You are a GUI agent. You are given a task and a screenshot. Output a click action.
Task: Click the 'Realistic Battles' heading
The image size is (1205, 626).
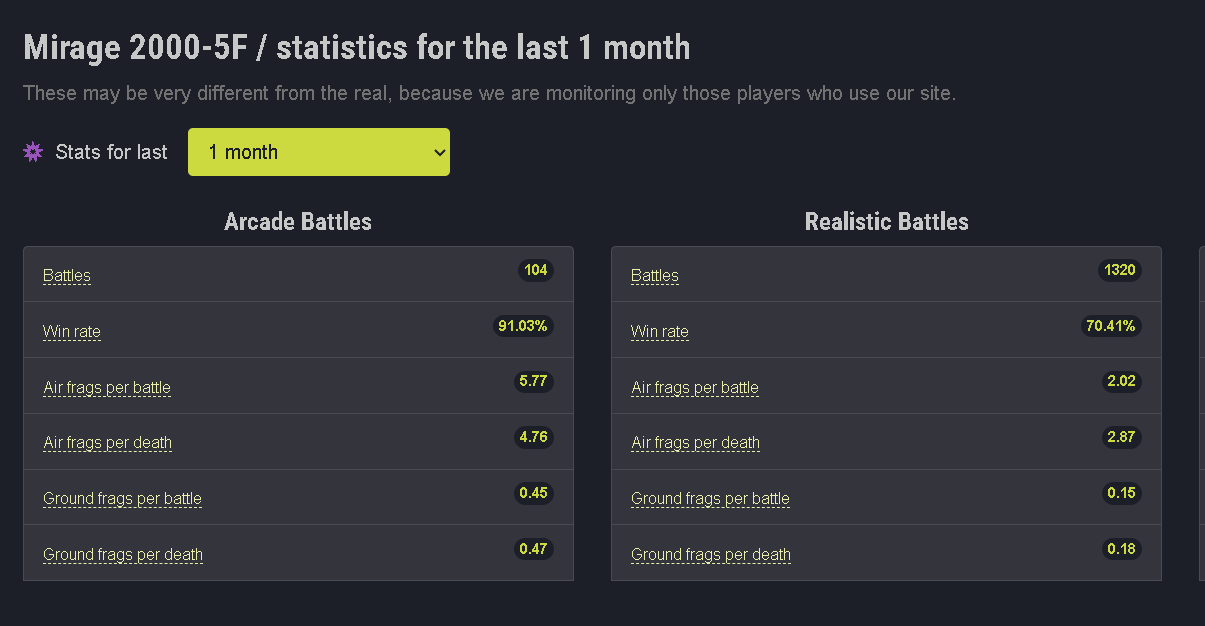tap(887, 222)
